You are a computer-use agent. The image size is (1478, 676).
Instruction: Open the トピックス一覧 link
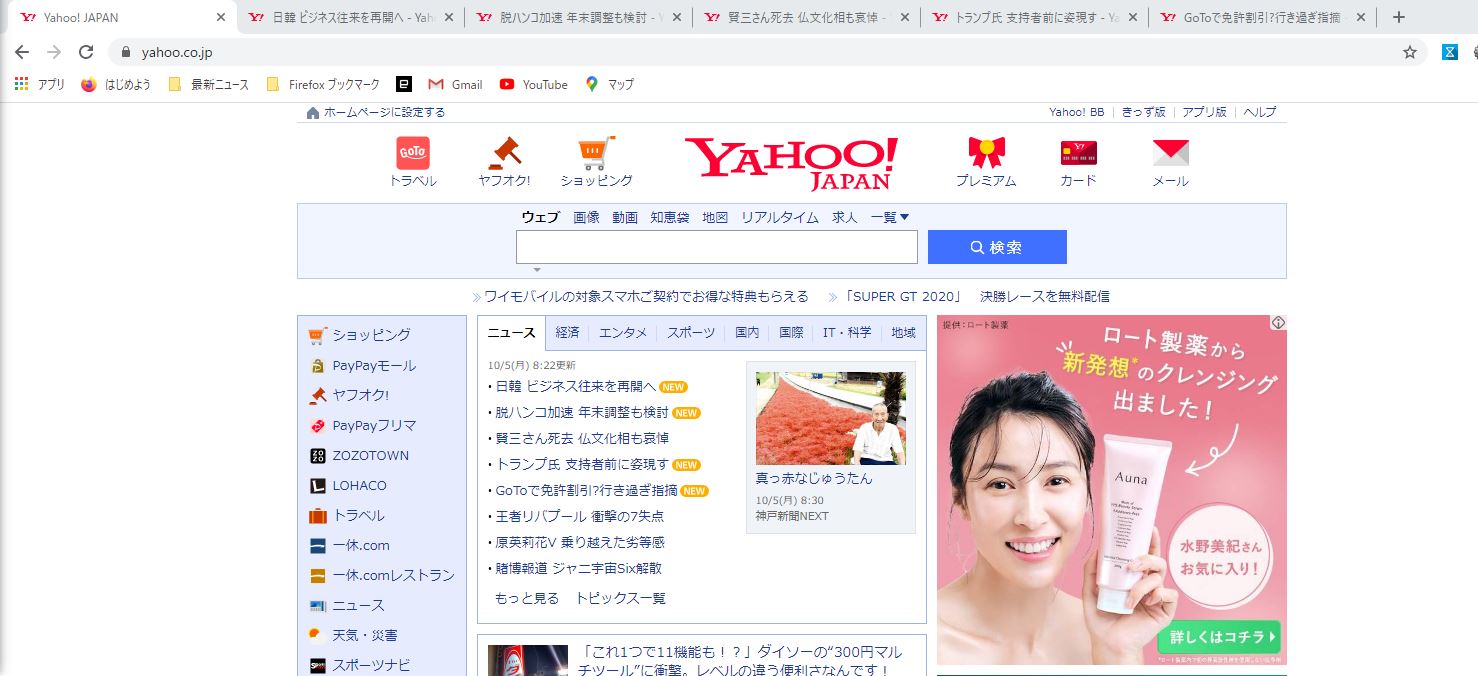coord(620,598)
